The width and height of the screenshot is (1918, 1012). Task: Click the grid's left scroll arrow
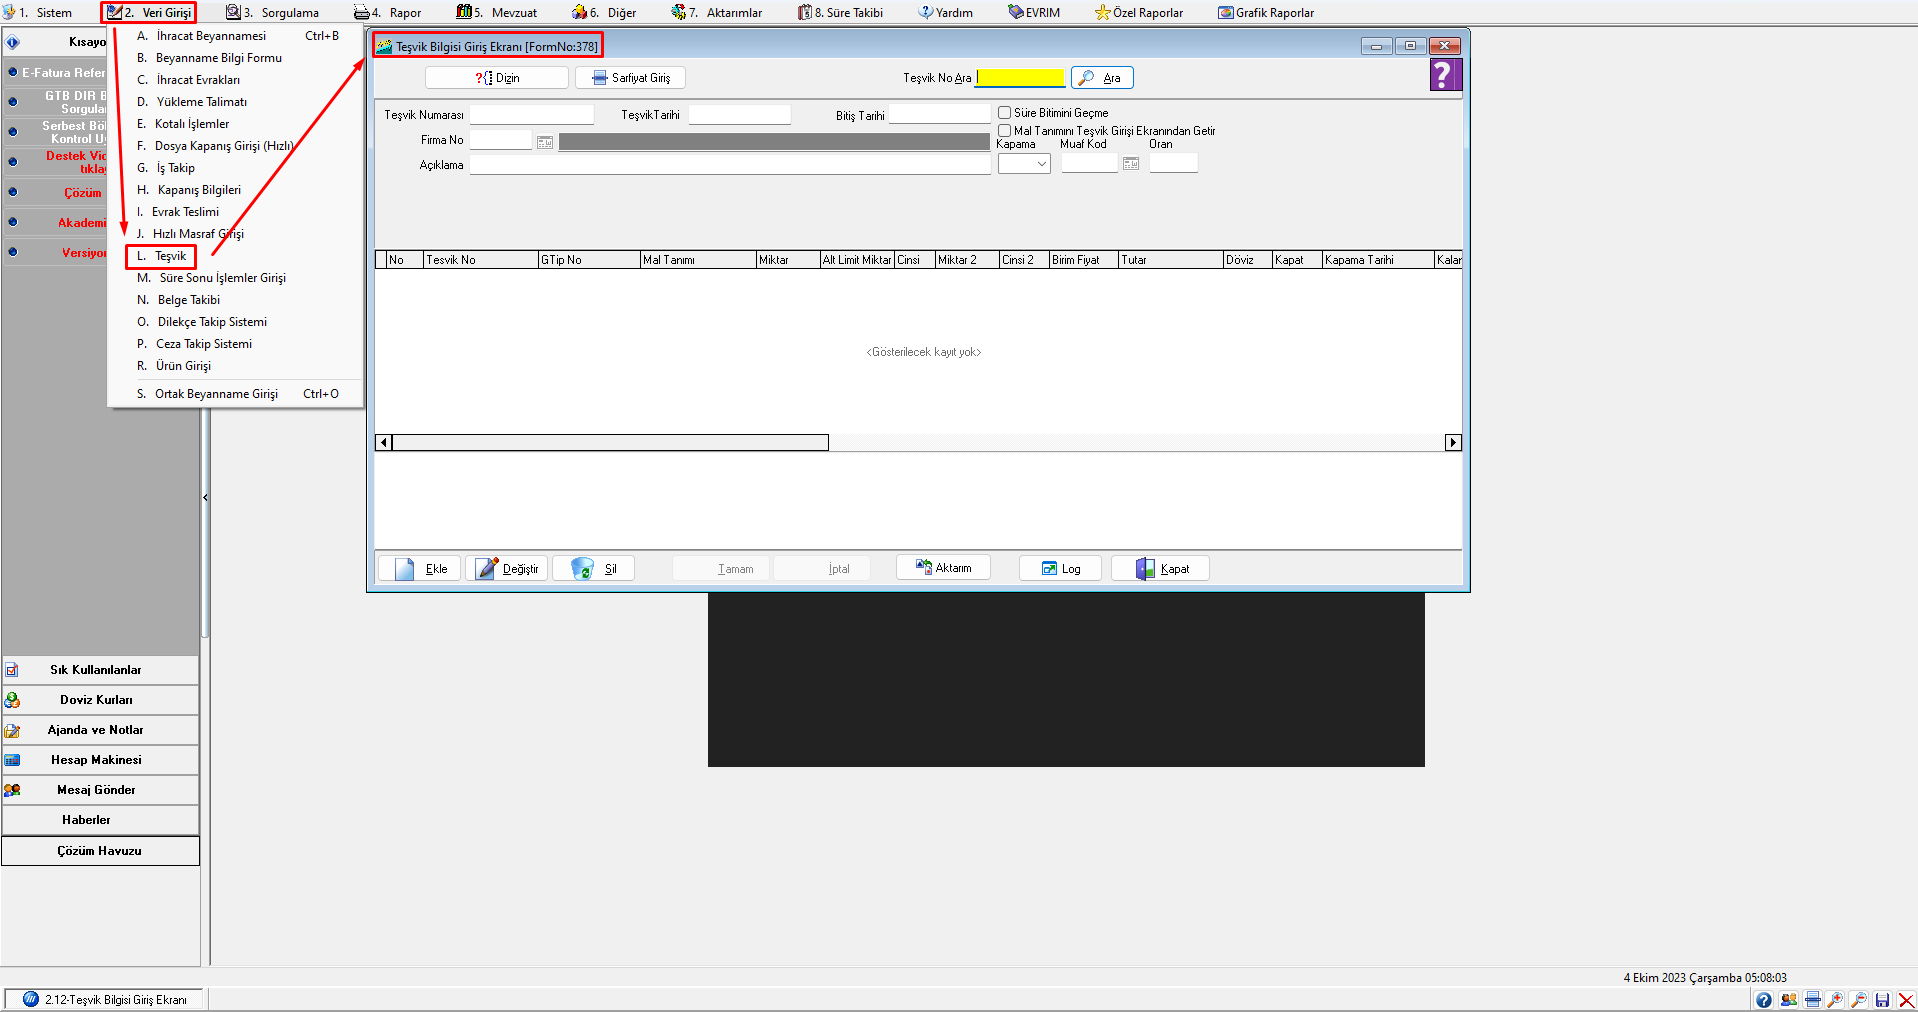[x=384, y=443]
